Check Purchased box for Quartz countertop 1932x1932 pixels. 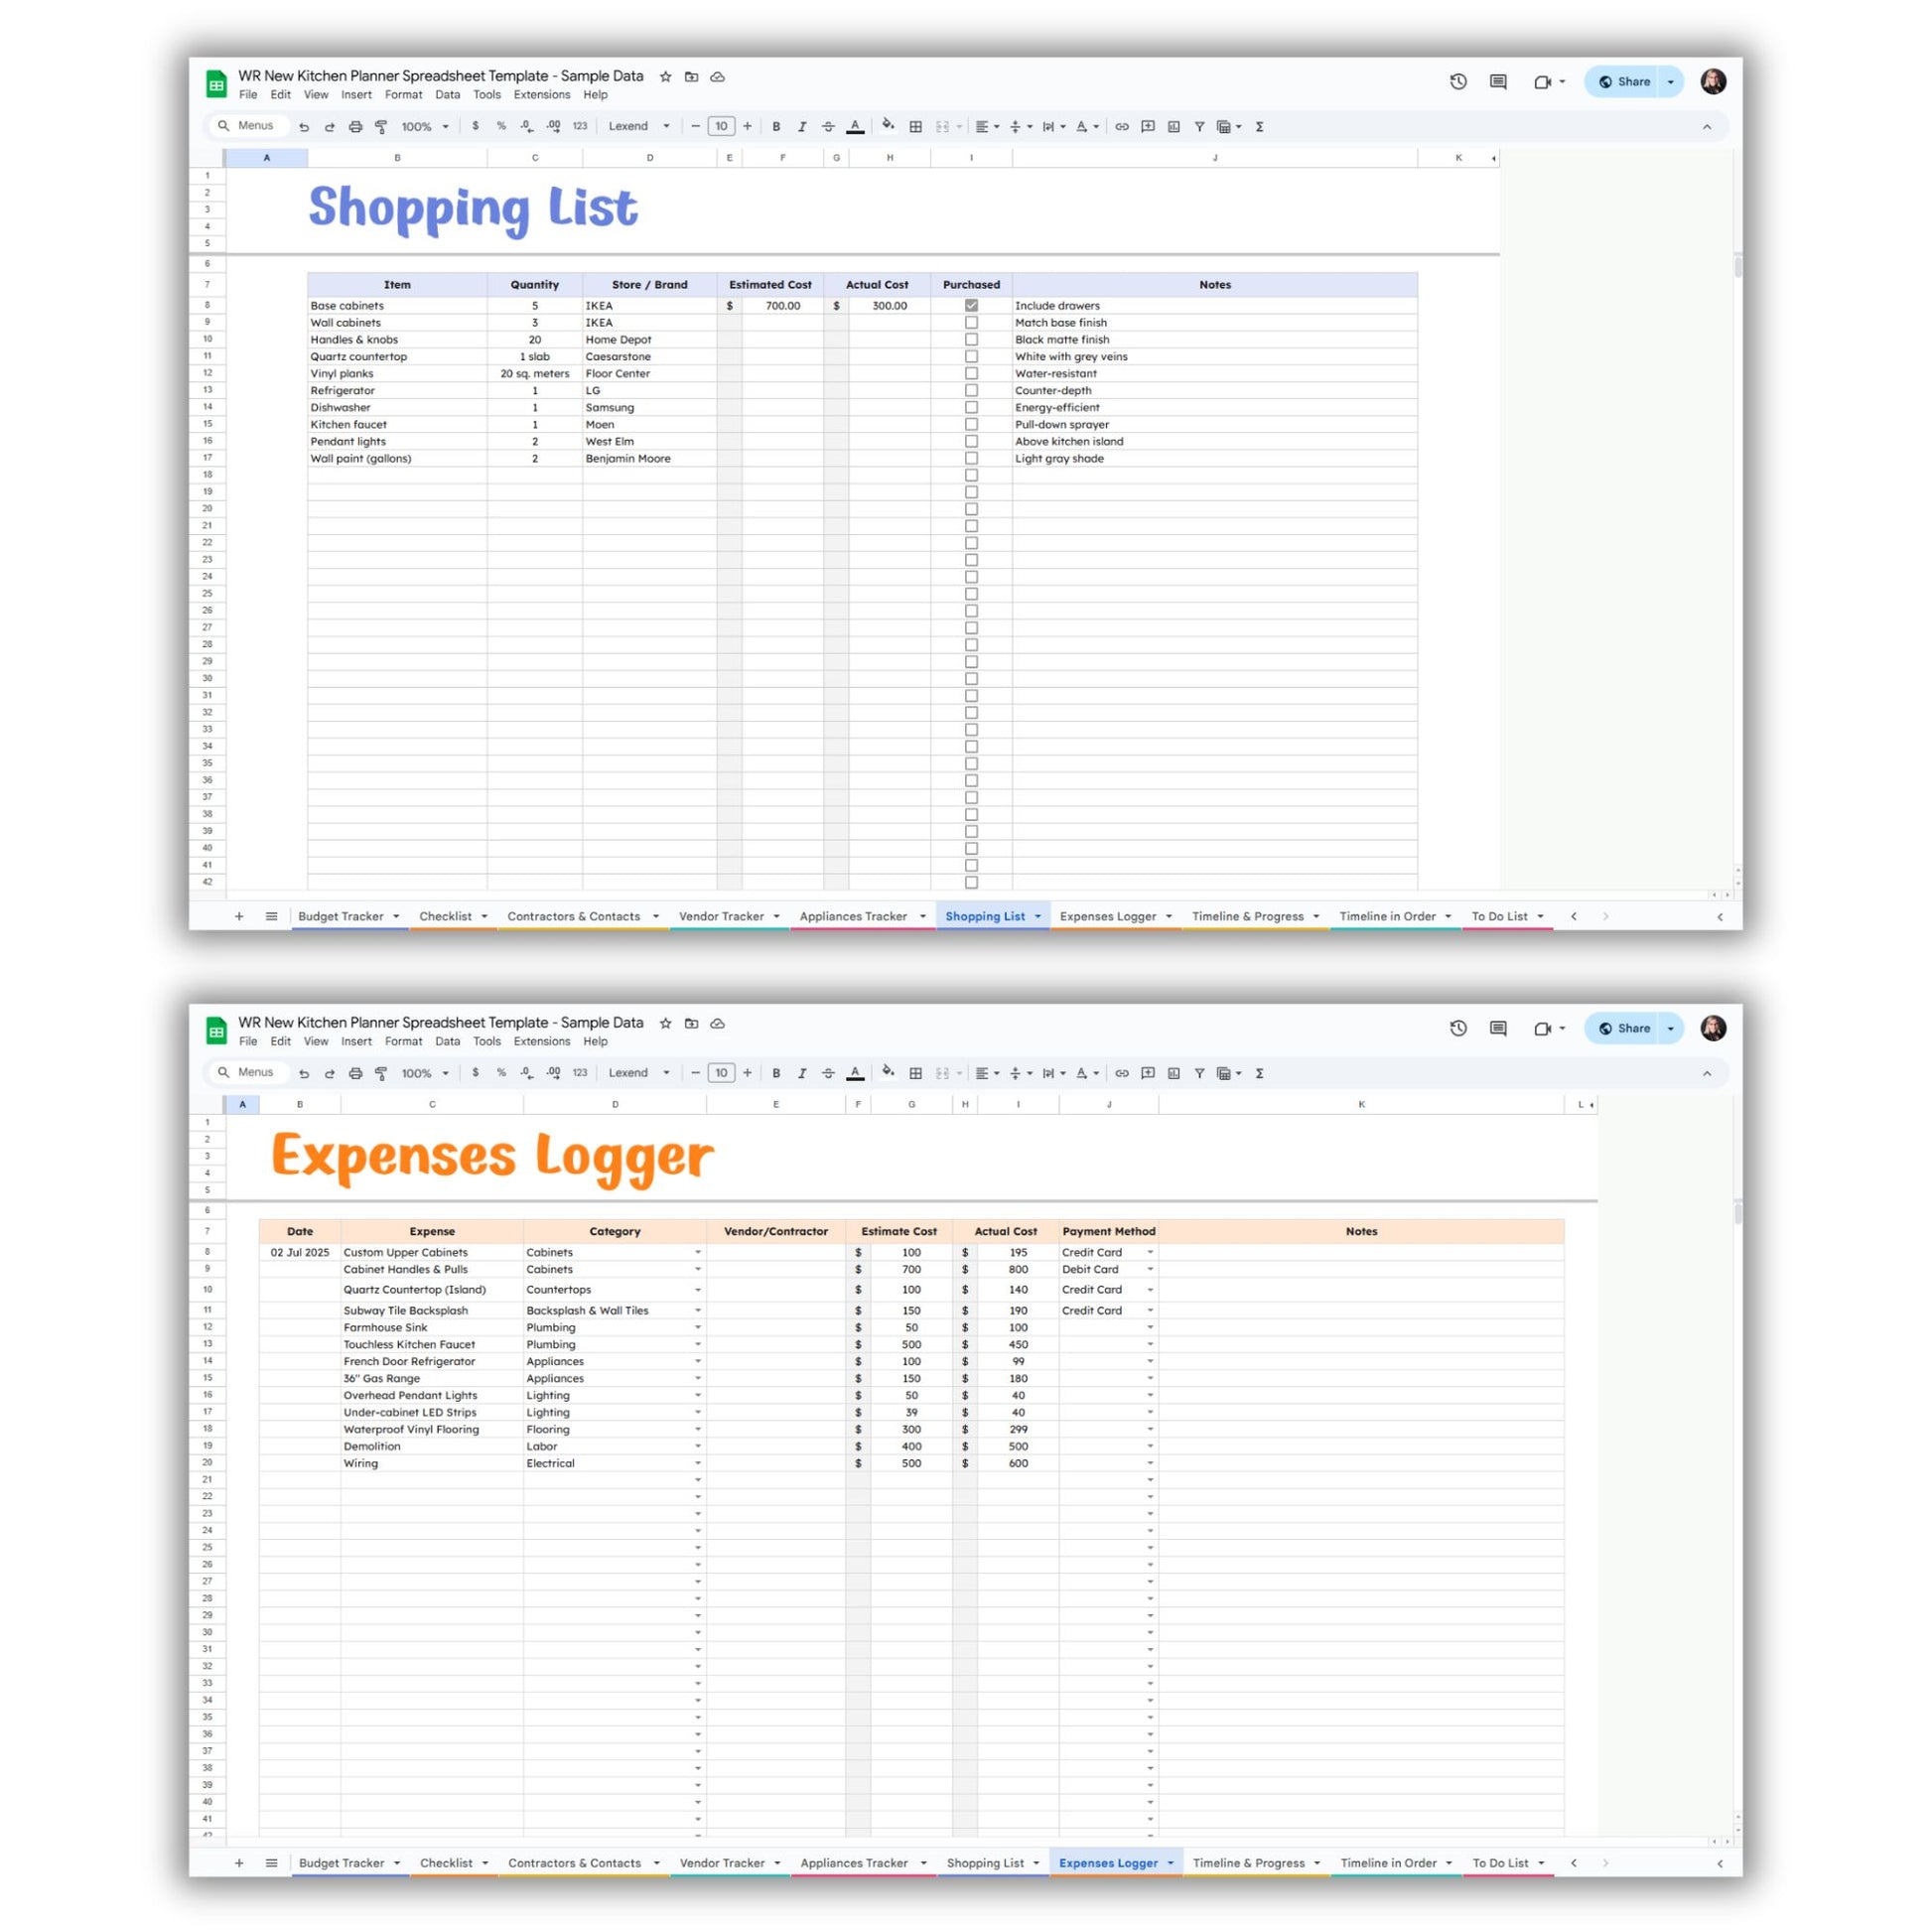pyautogui.click(x=971, y=357)
